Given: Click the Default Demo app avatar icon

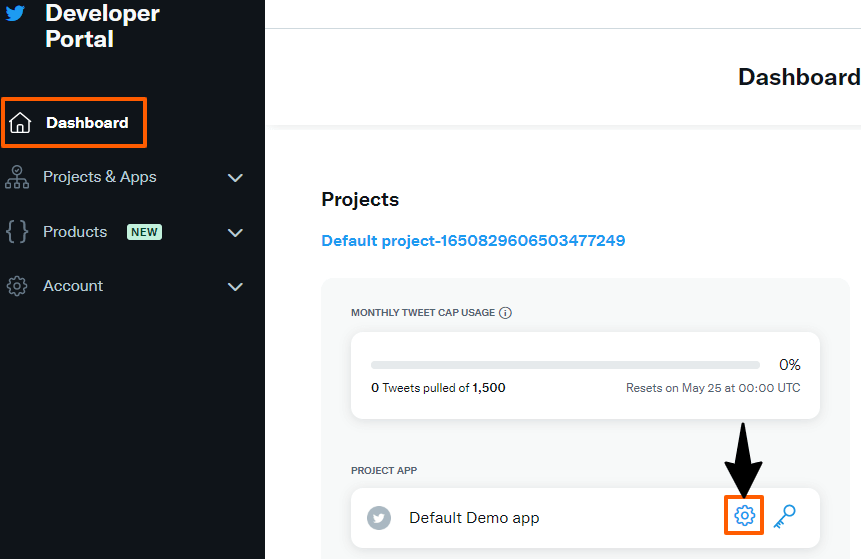Looking at the screenshot, I should click(x=379, y=518).
